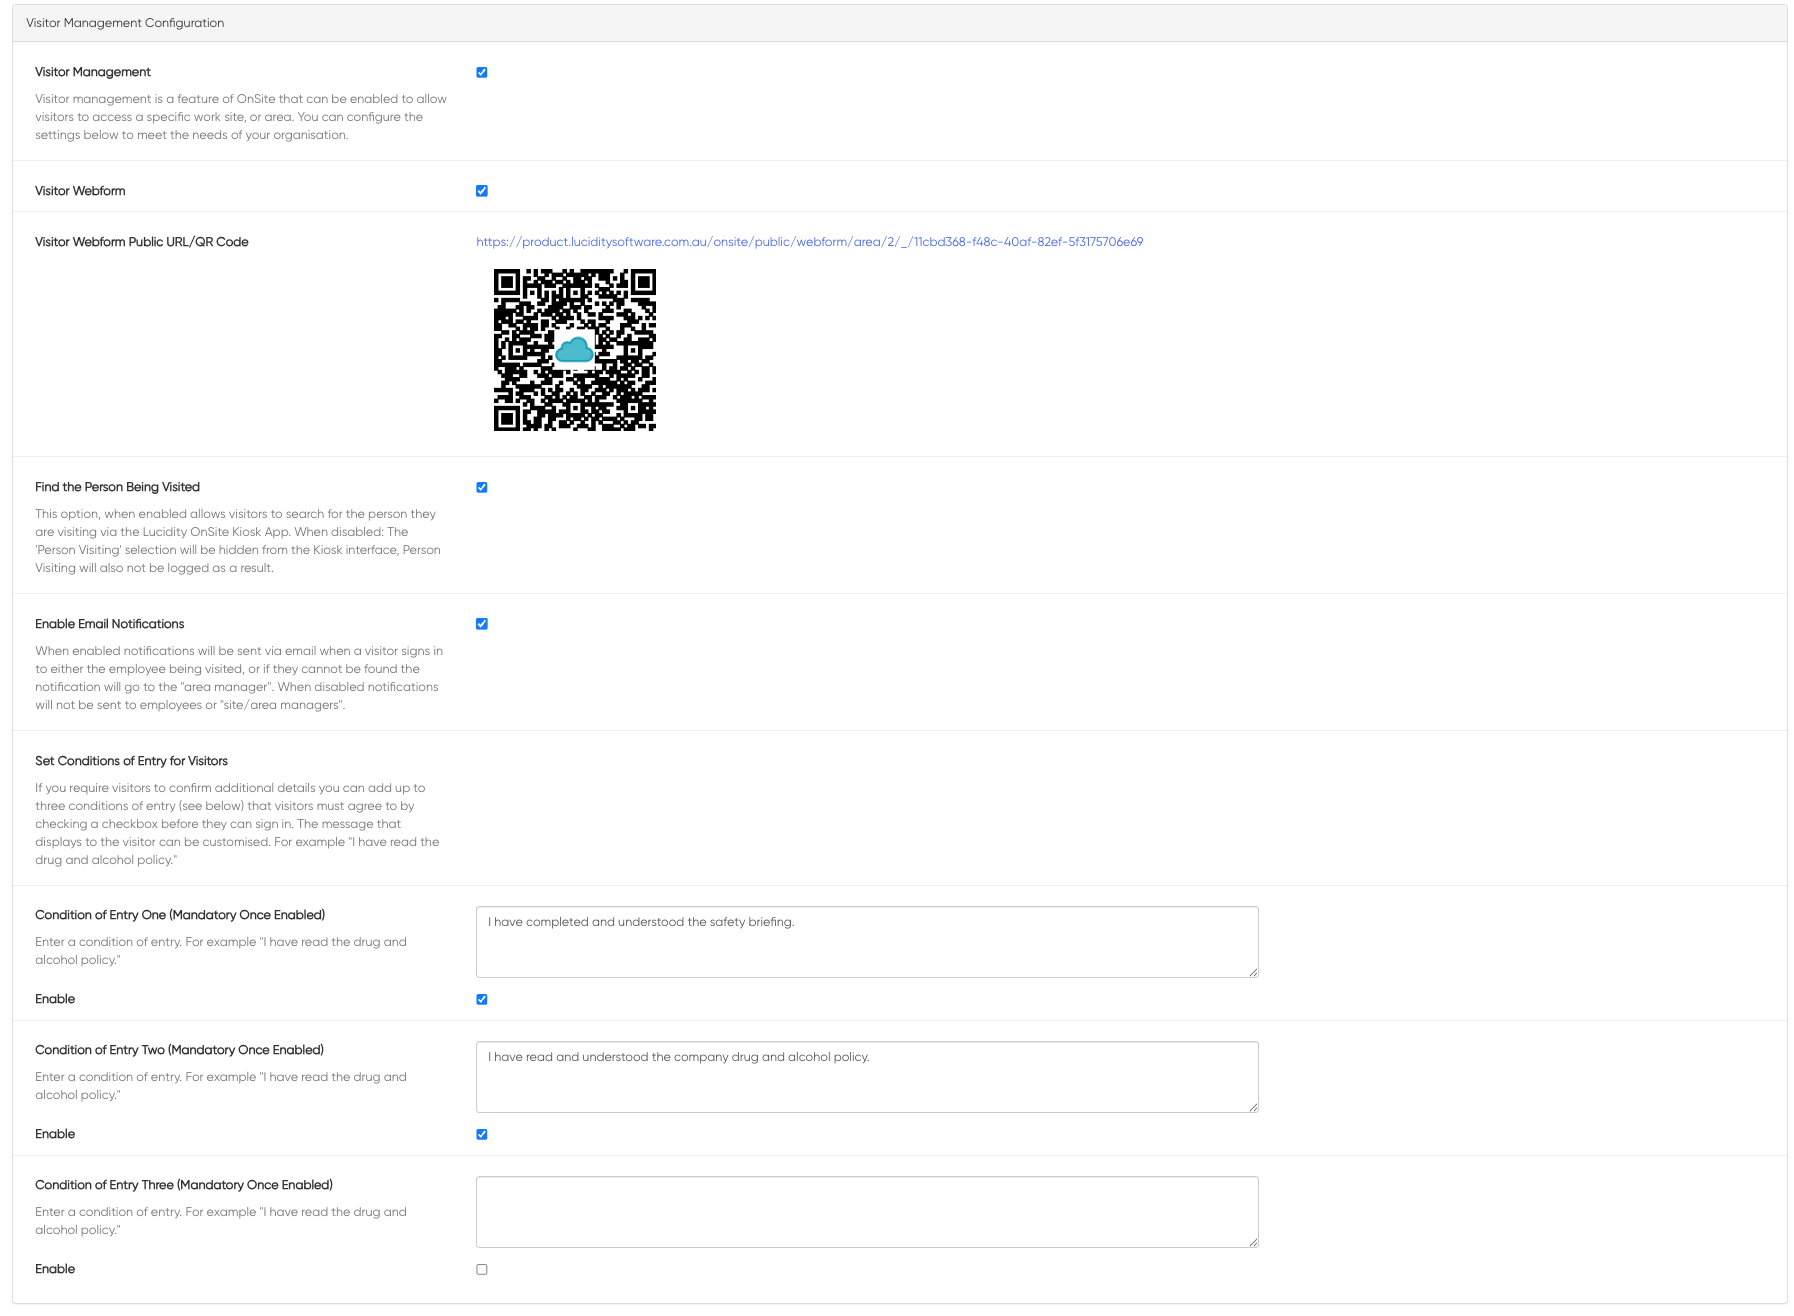This screenshot has width=1794, height=1316.
Task: Click the Enable label beside Condition Three checkbox
Action: (55, 1269)
